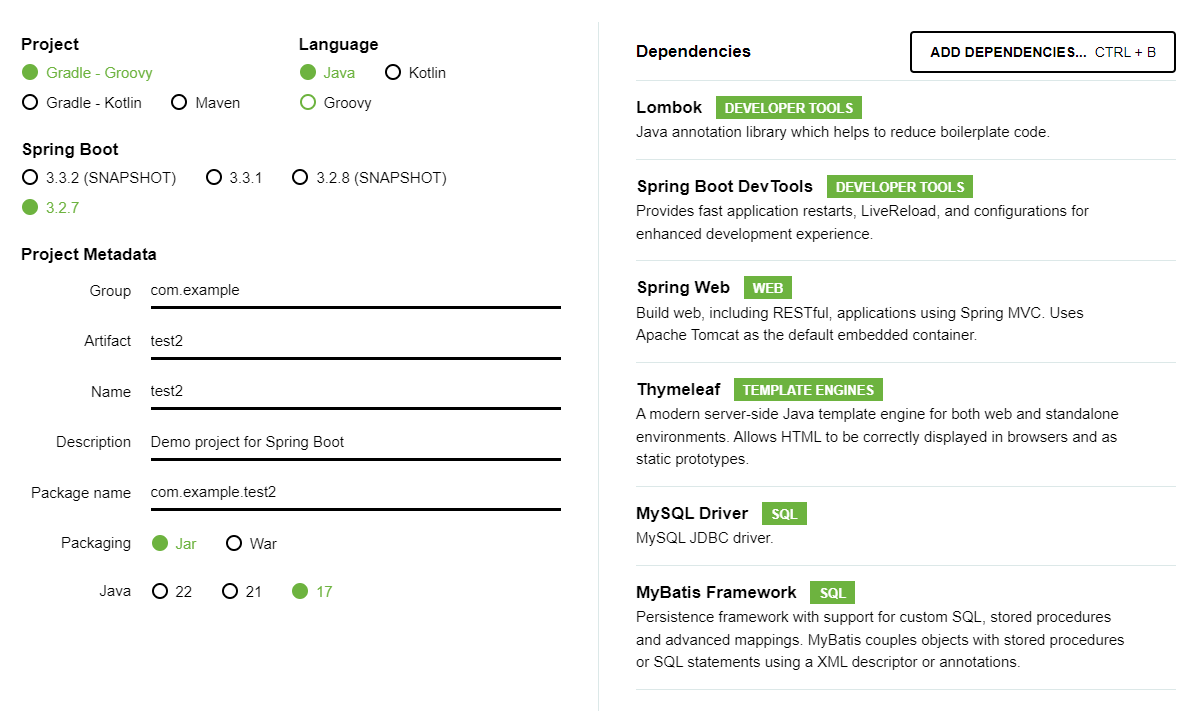Viewport: 1201px width, 711px height.
Task: Click the Thymeleaf Template Engines tag
Action: click(x=808, y=391)
